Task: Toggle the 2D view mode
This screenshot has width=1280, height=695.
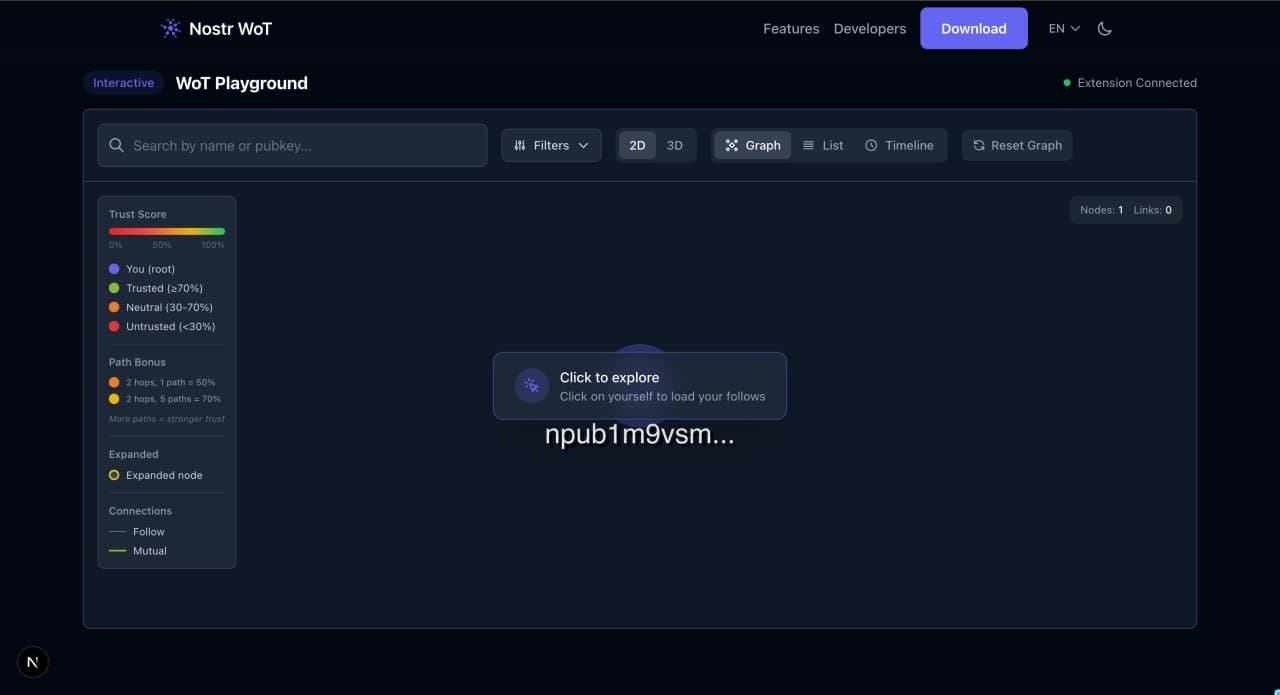Action: [x=637, y=145]
